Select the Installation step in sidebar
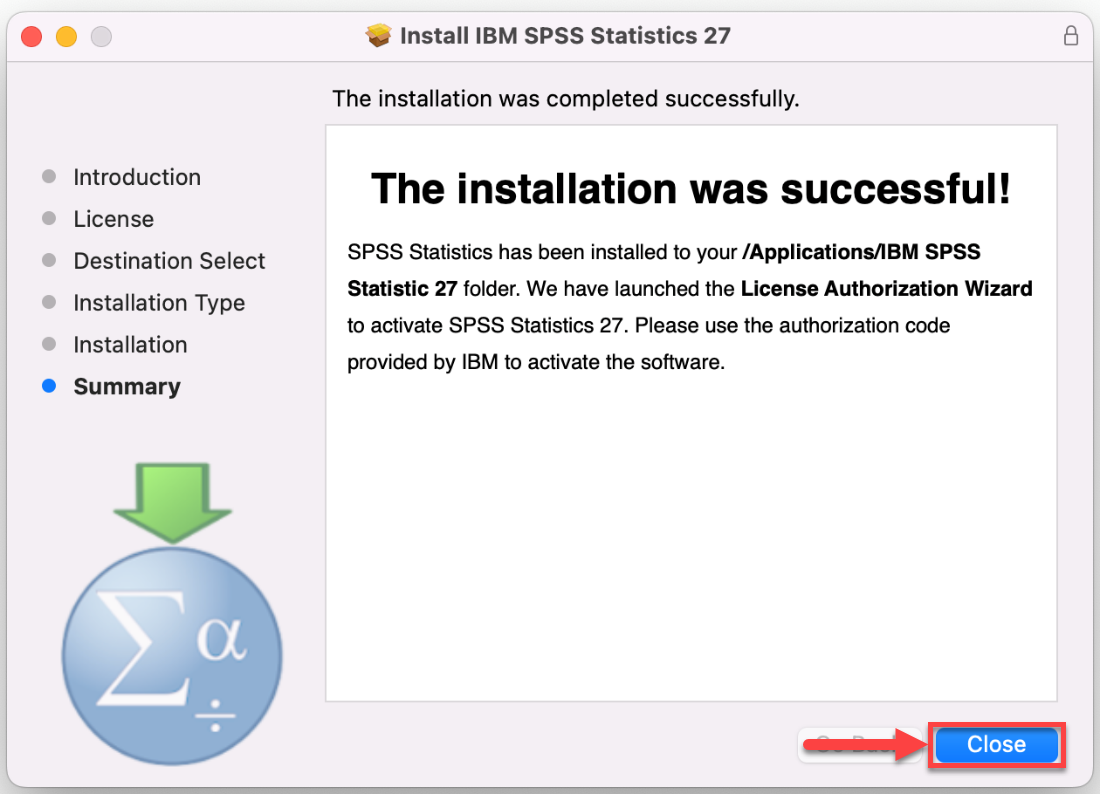The width and height of the screenshot is (1100, 794). pos(130,344)
